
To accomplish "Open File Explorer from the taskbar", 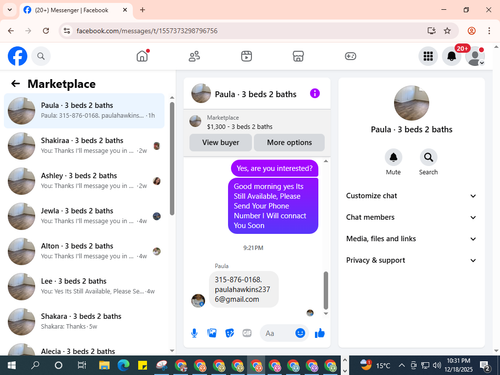I will (104, 366).
